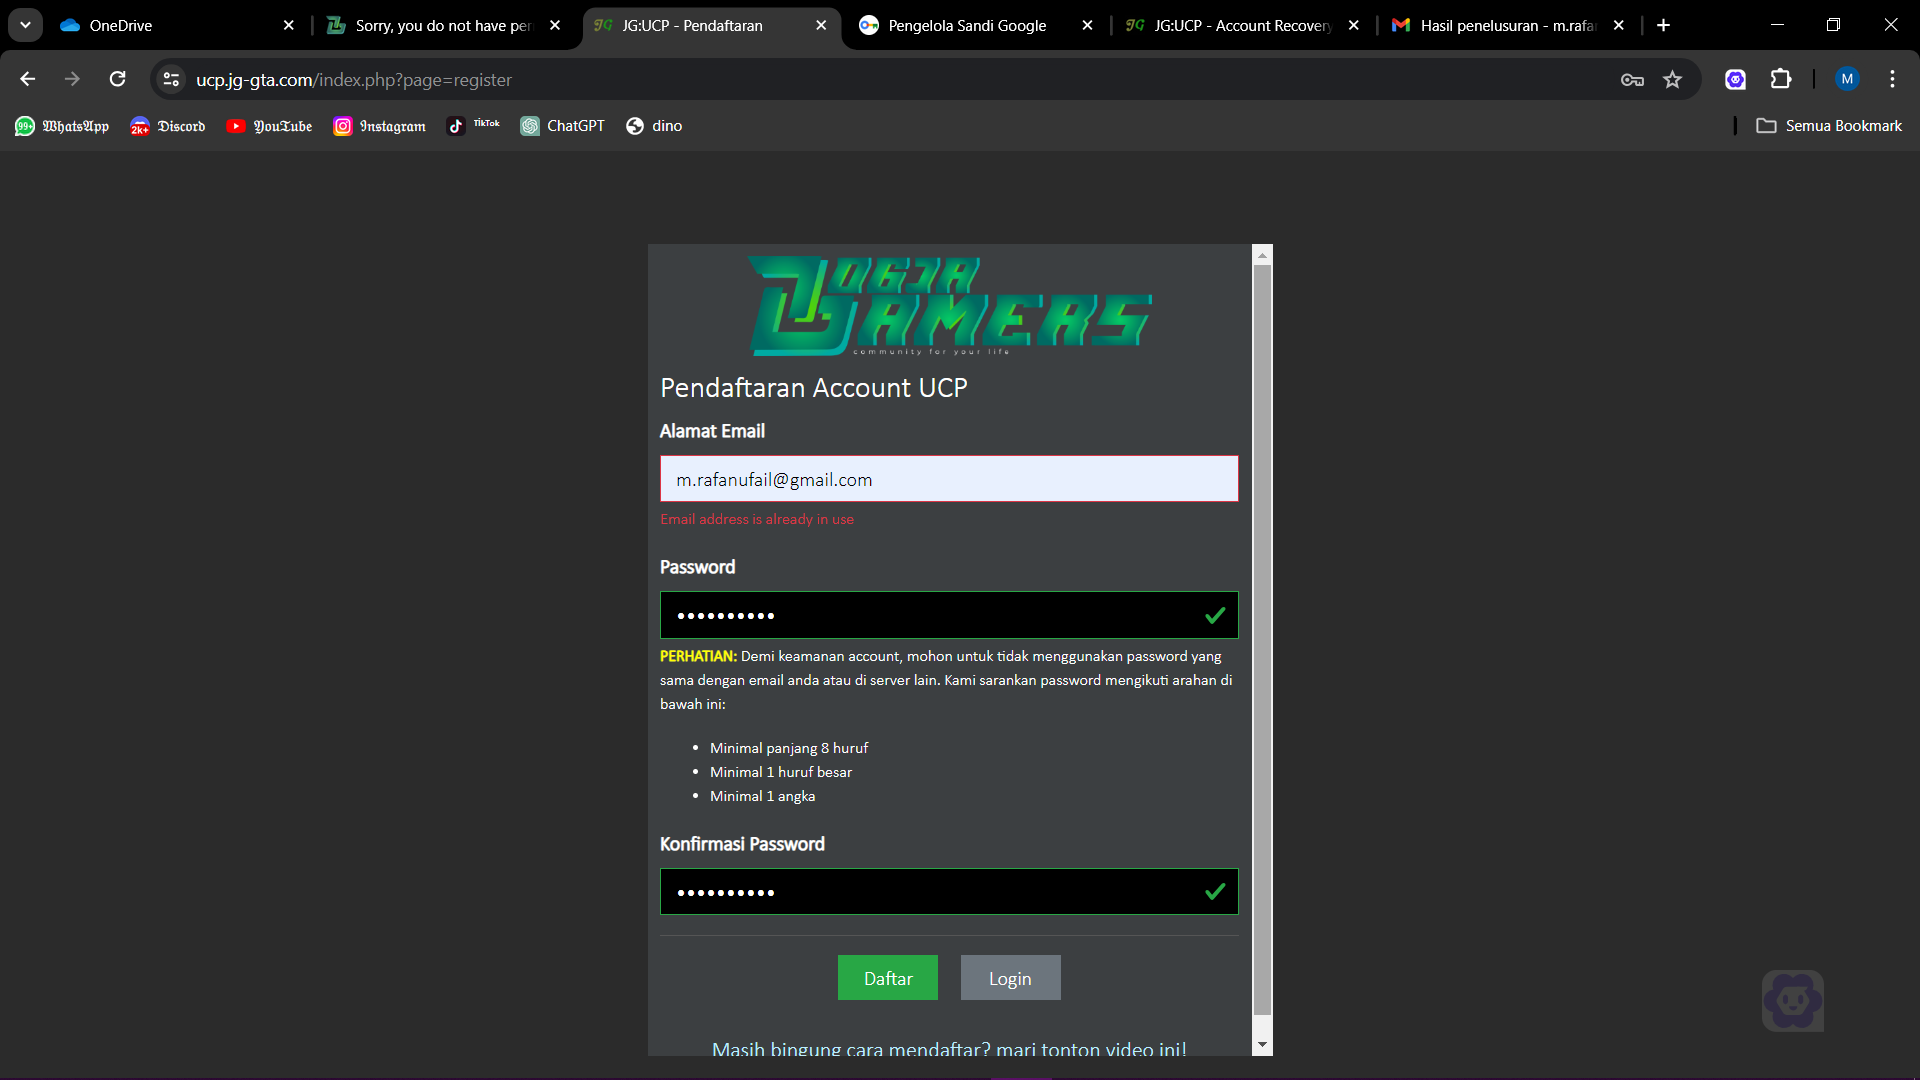This screenshot has width=1920, height=1080.
Task: Click the 'Konfirmasi Password' field label
Action: click(x=742, y=844)
